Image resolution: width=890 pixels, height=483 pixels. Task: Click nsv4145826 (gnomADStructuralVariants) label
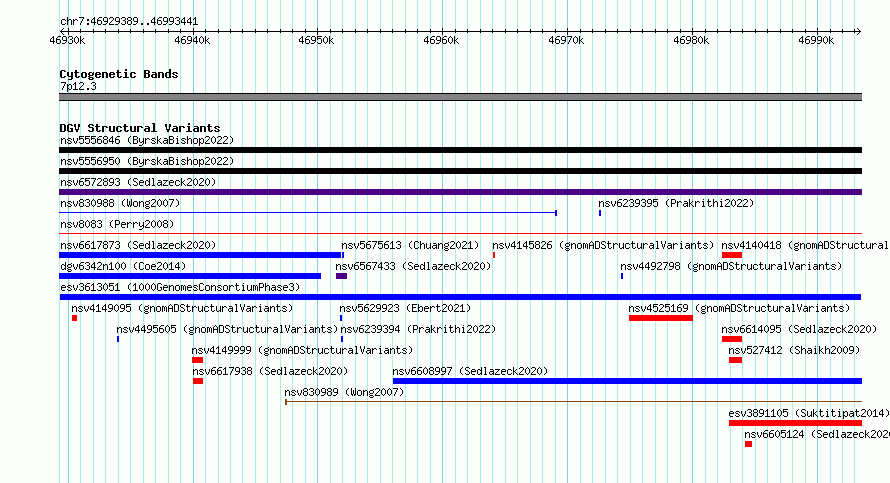[603, 245]
